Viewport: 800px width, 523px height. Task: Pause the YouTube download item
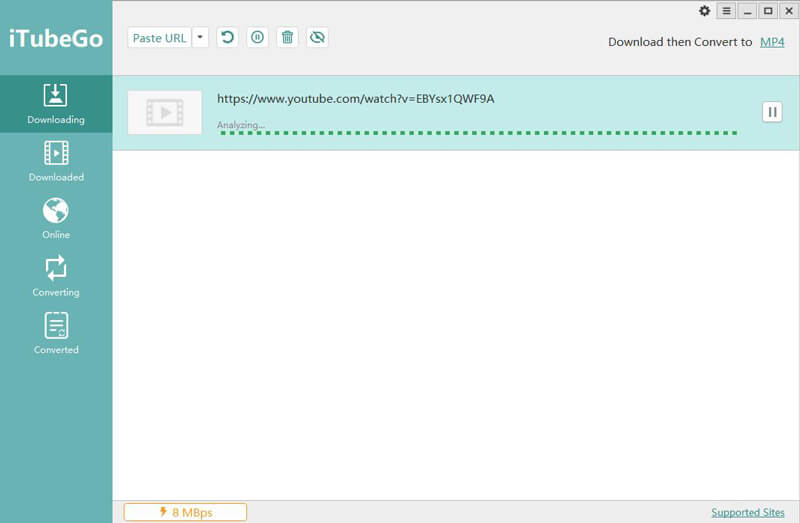pyautogui.click(x=772, y=112)
